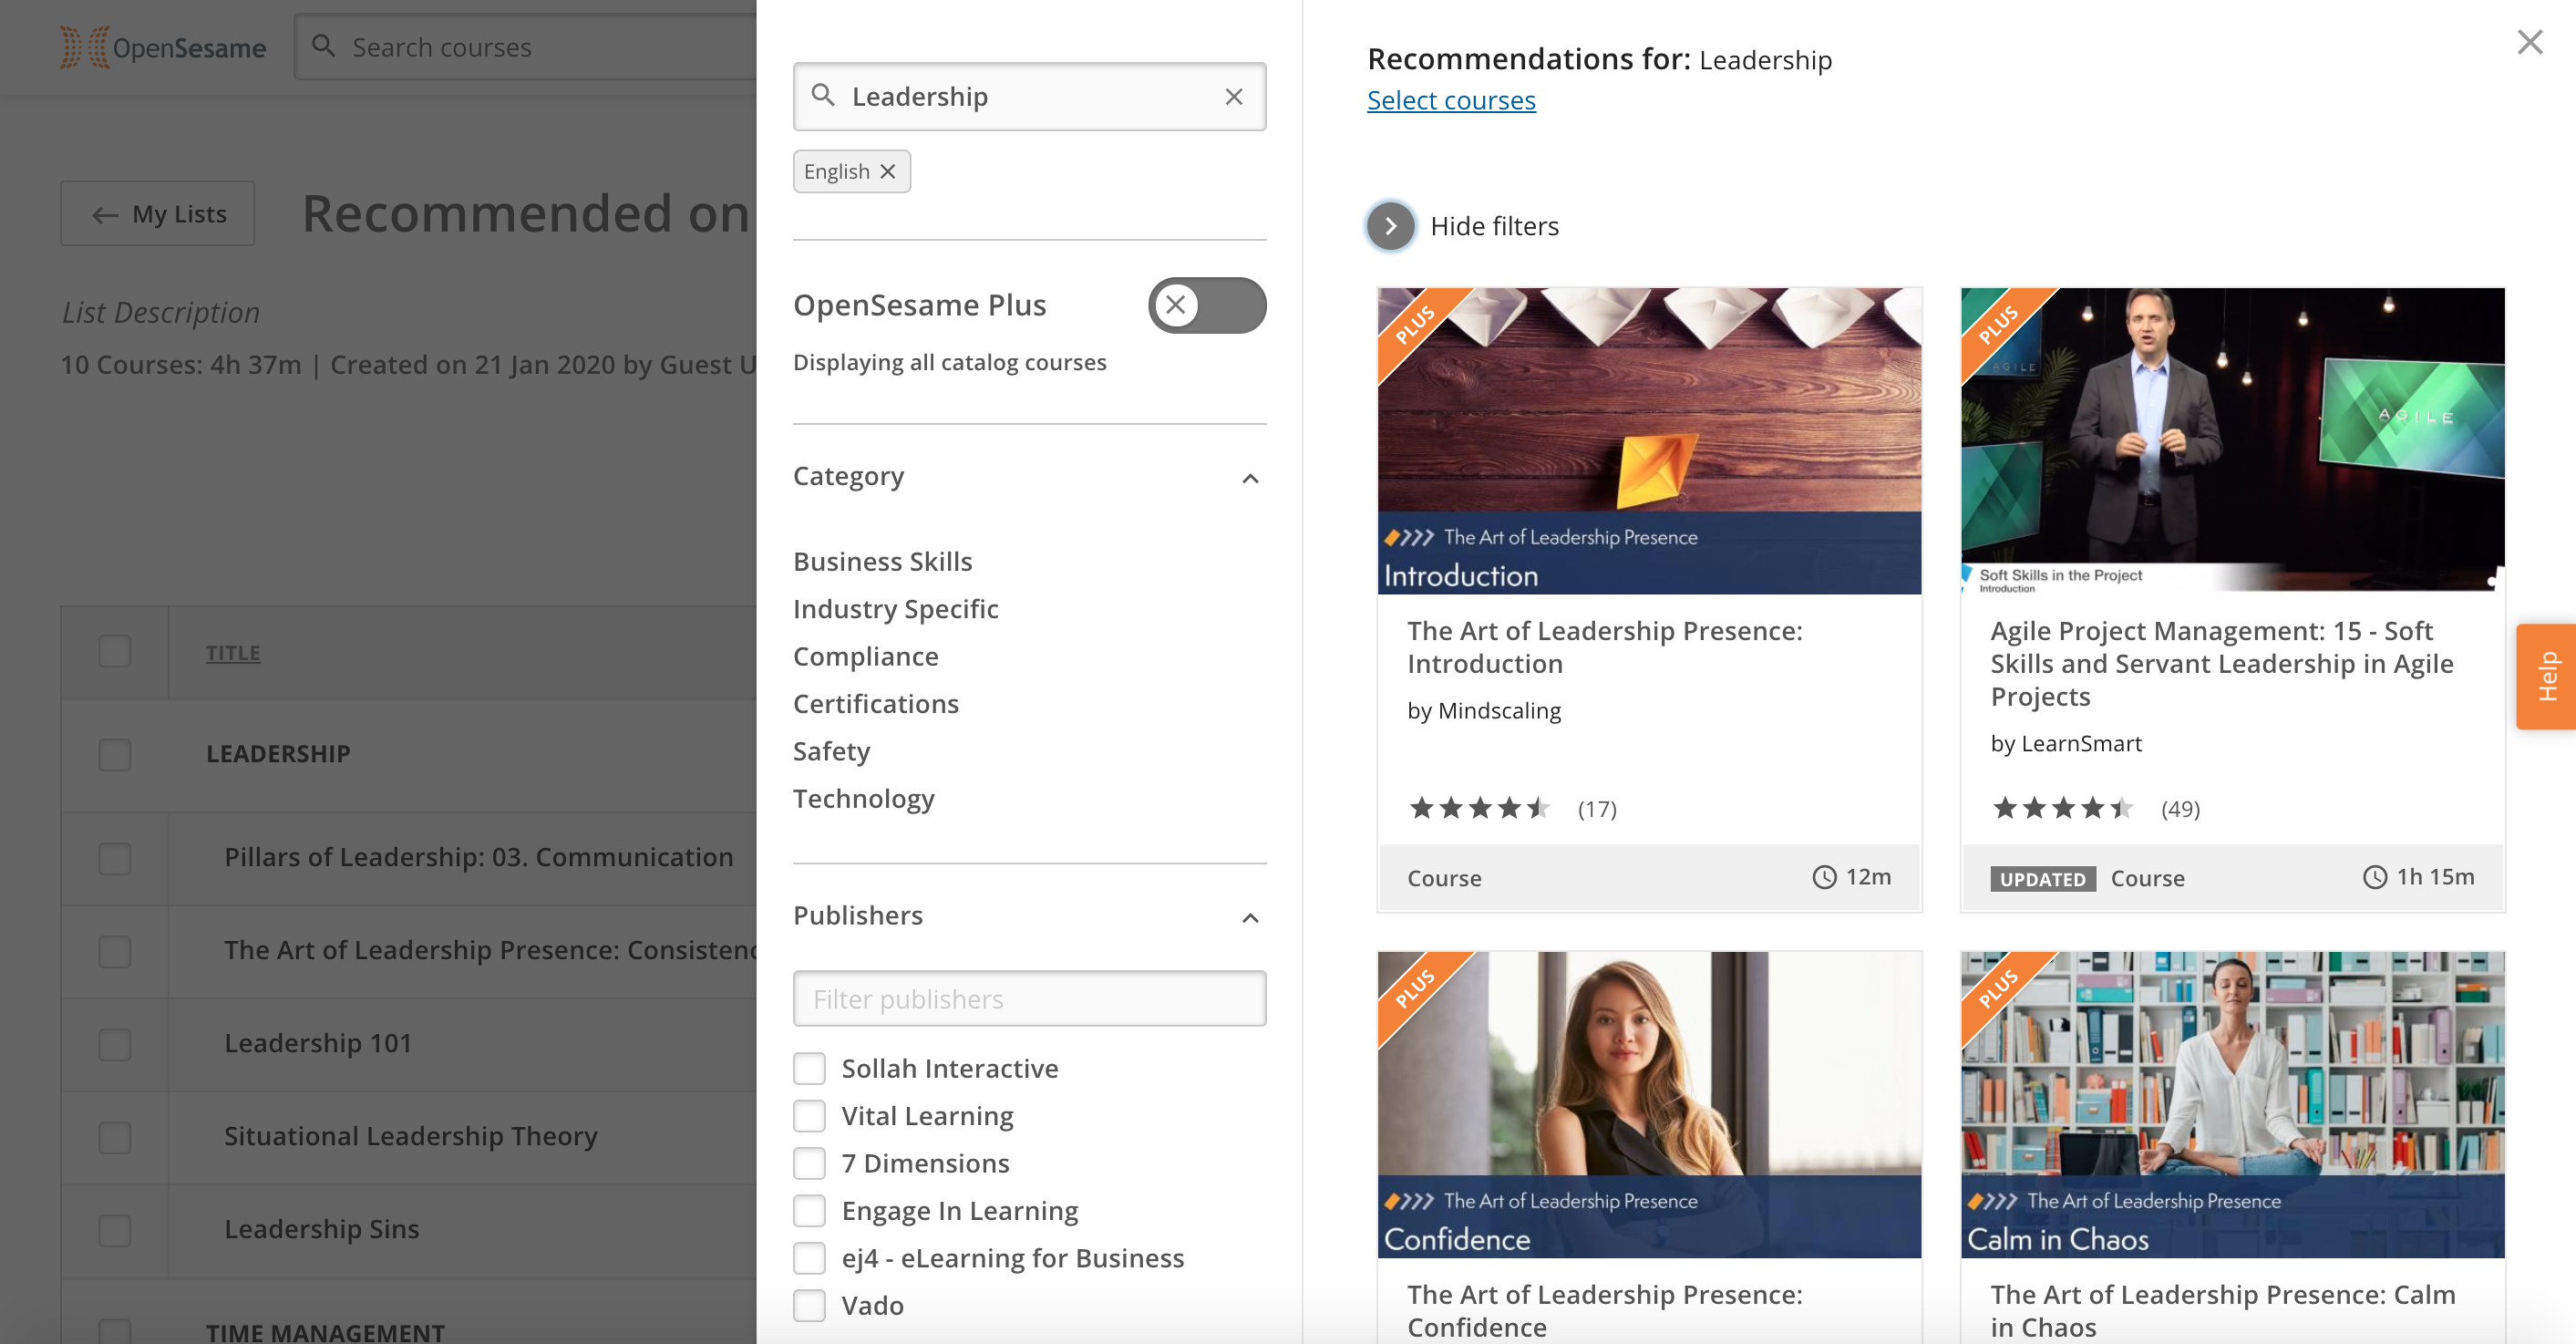This screenshot has height=1344, width=2576.
Task: Open The Art of Leadership Presence: Introduction title
Action: pos(1604,647)
